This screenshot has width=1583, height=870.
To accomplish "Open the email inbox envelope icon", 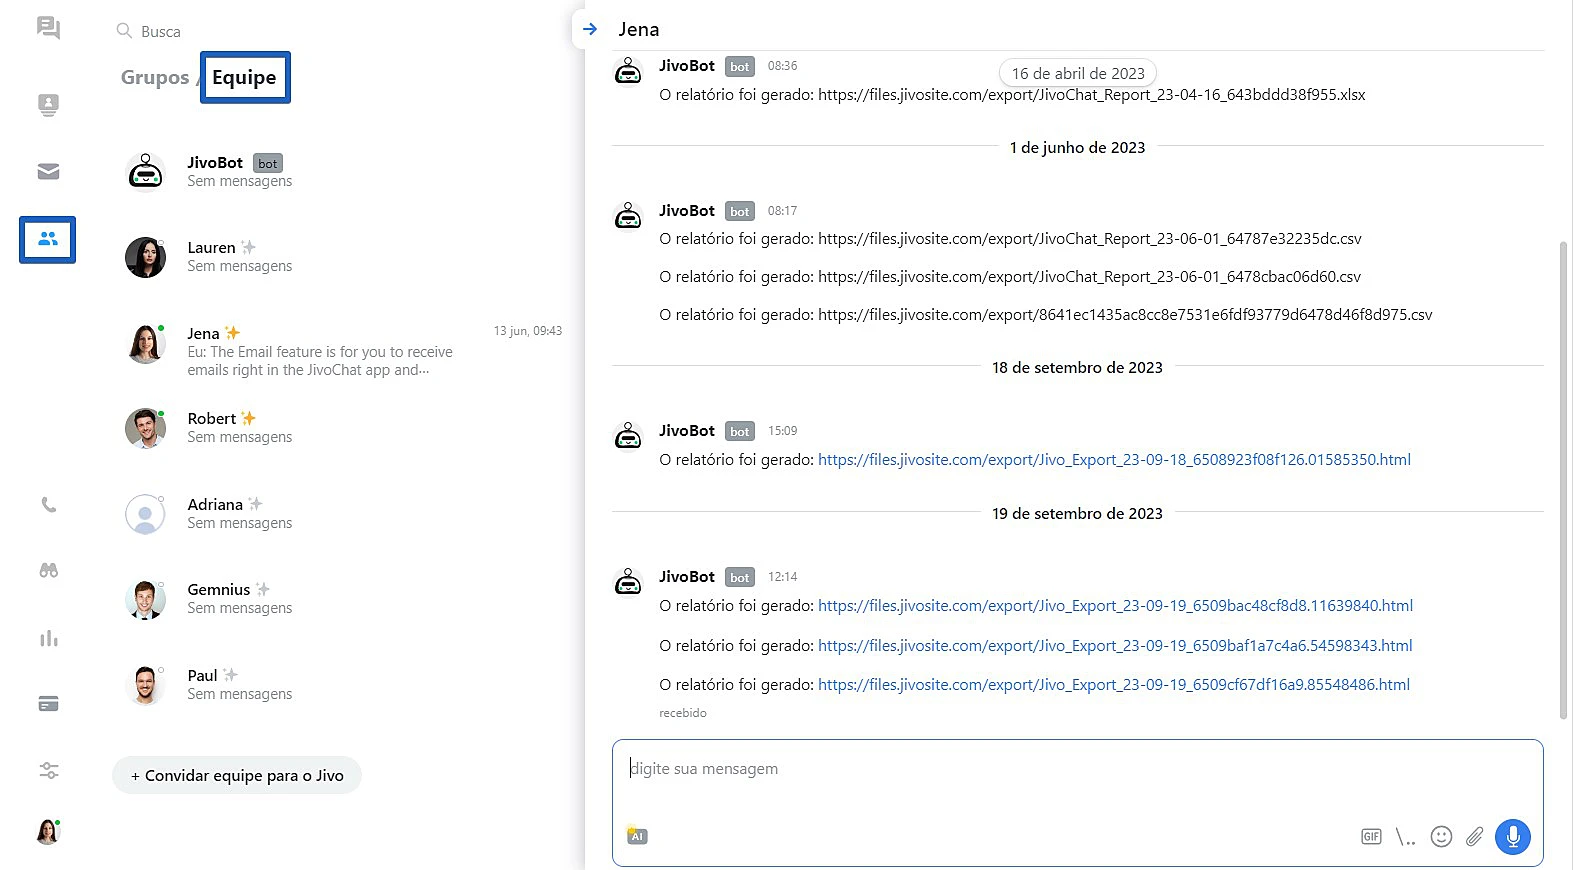I will pyautogui.click(x=48, y=172).
